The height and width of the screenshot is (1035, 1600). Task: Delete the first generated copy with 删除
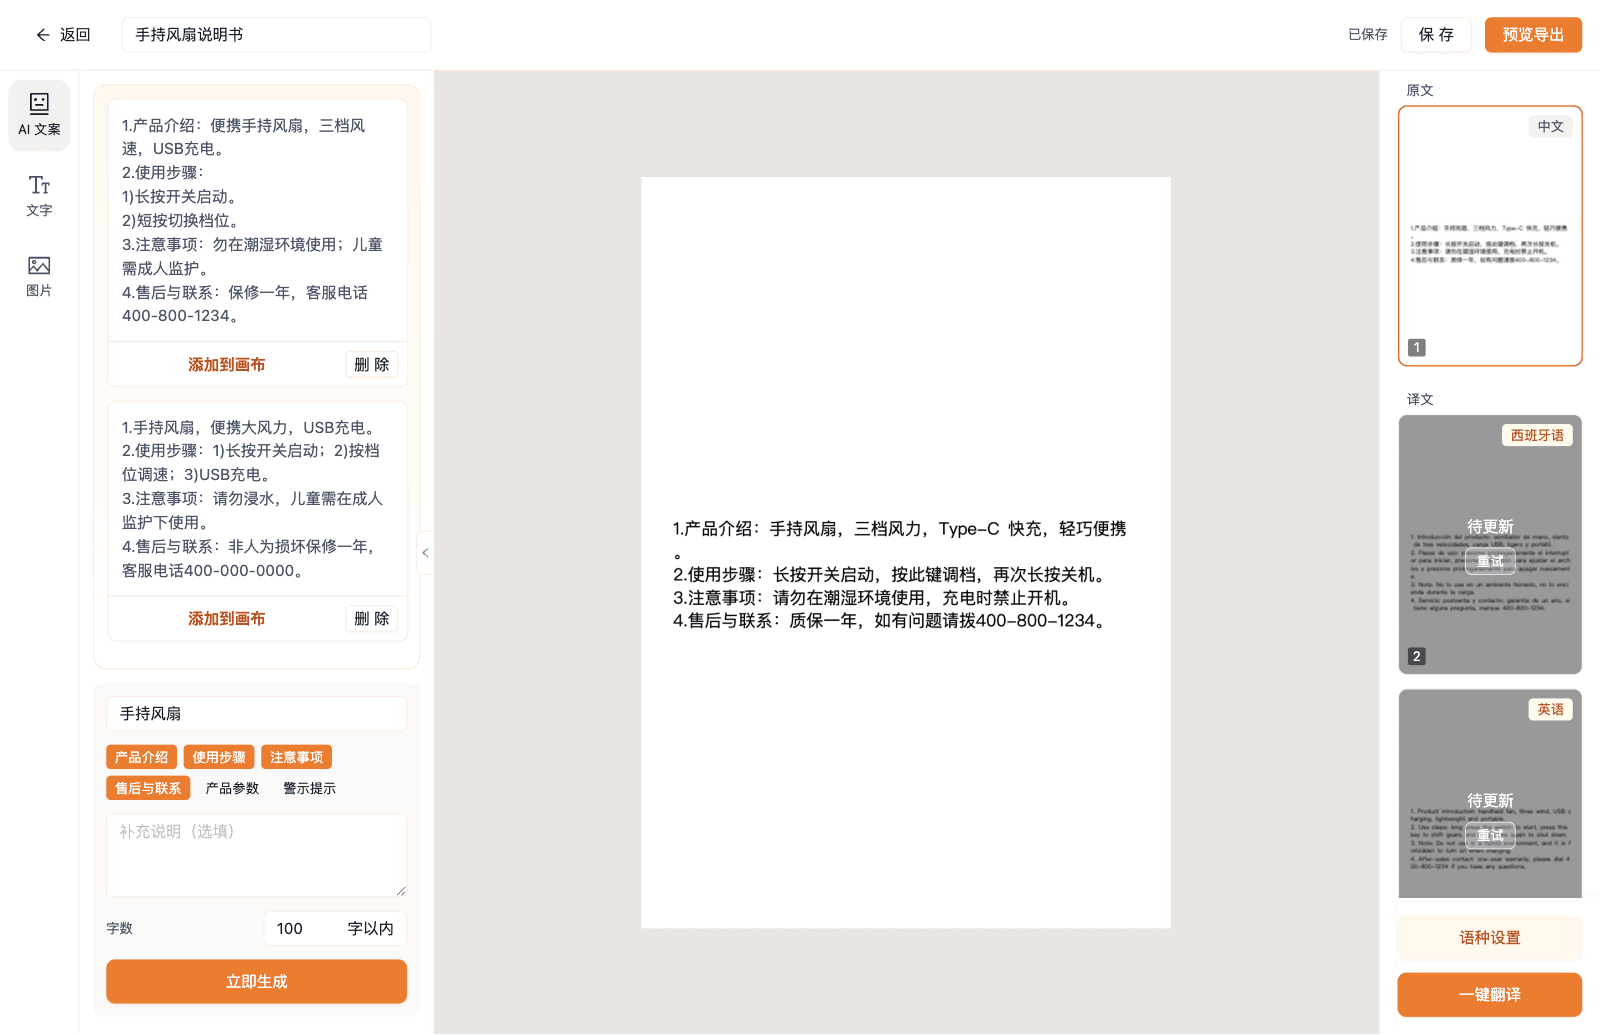(372, 365)
